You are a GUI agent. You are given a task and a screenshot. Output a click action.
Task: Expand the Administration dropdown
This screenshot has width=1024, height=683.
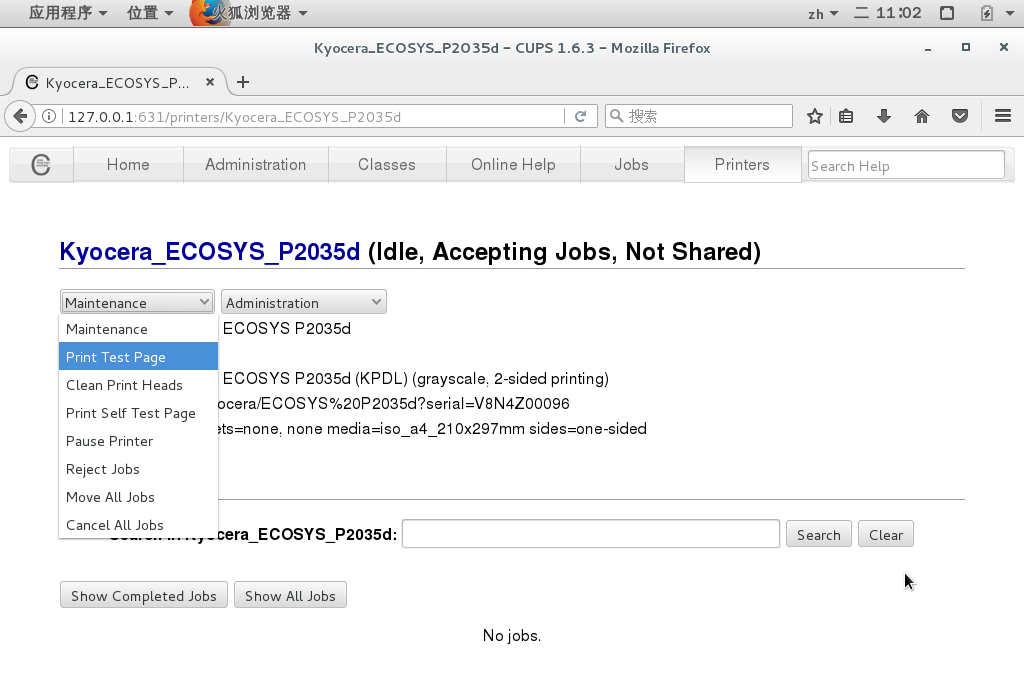coord(303,302)
